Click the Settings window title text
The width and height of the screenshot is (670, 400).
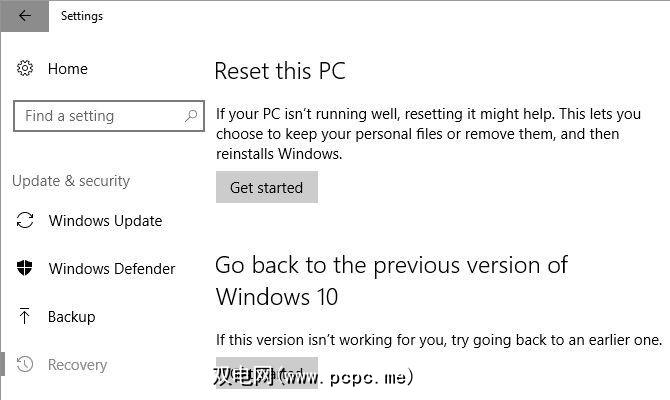(82, 16)
